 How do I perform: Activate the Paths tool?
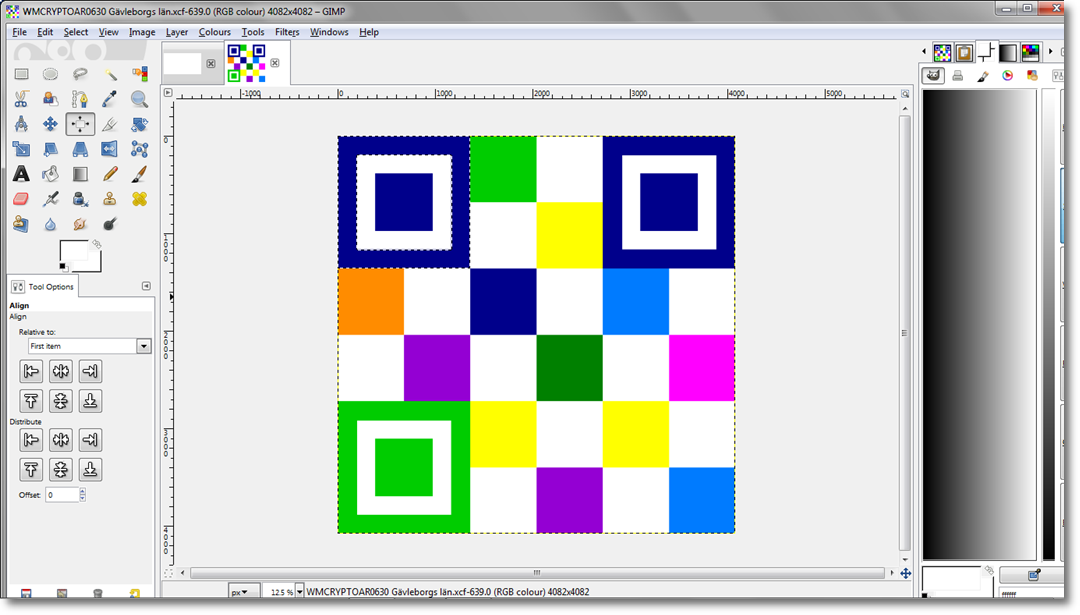[80, 99]
